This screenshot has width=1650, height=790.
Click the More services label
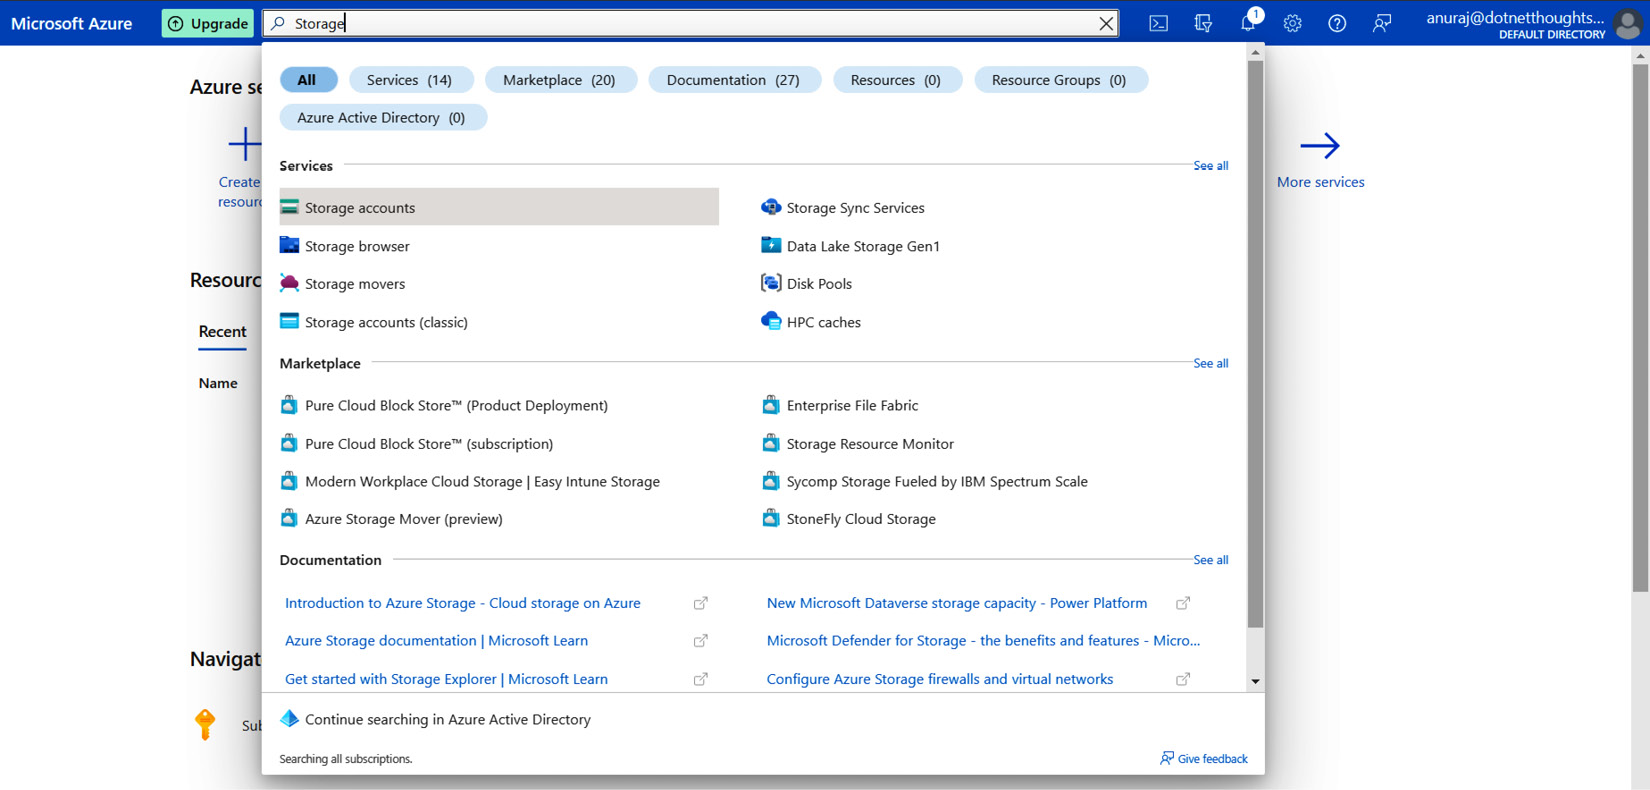coord(1320,182)
